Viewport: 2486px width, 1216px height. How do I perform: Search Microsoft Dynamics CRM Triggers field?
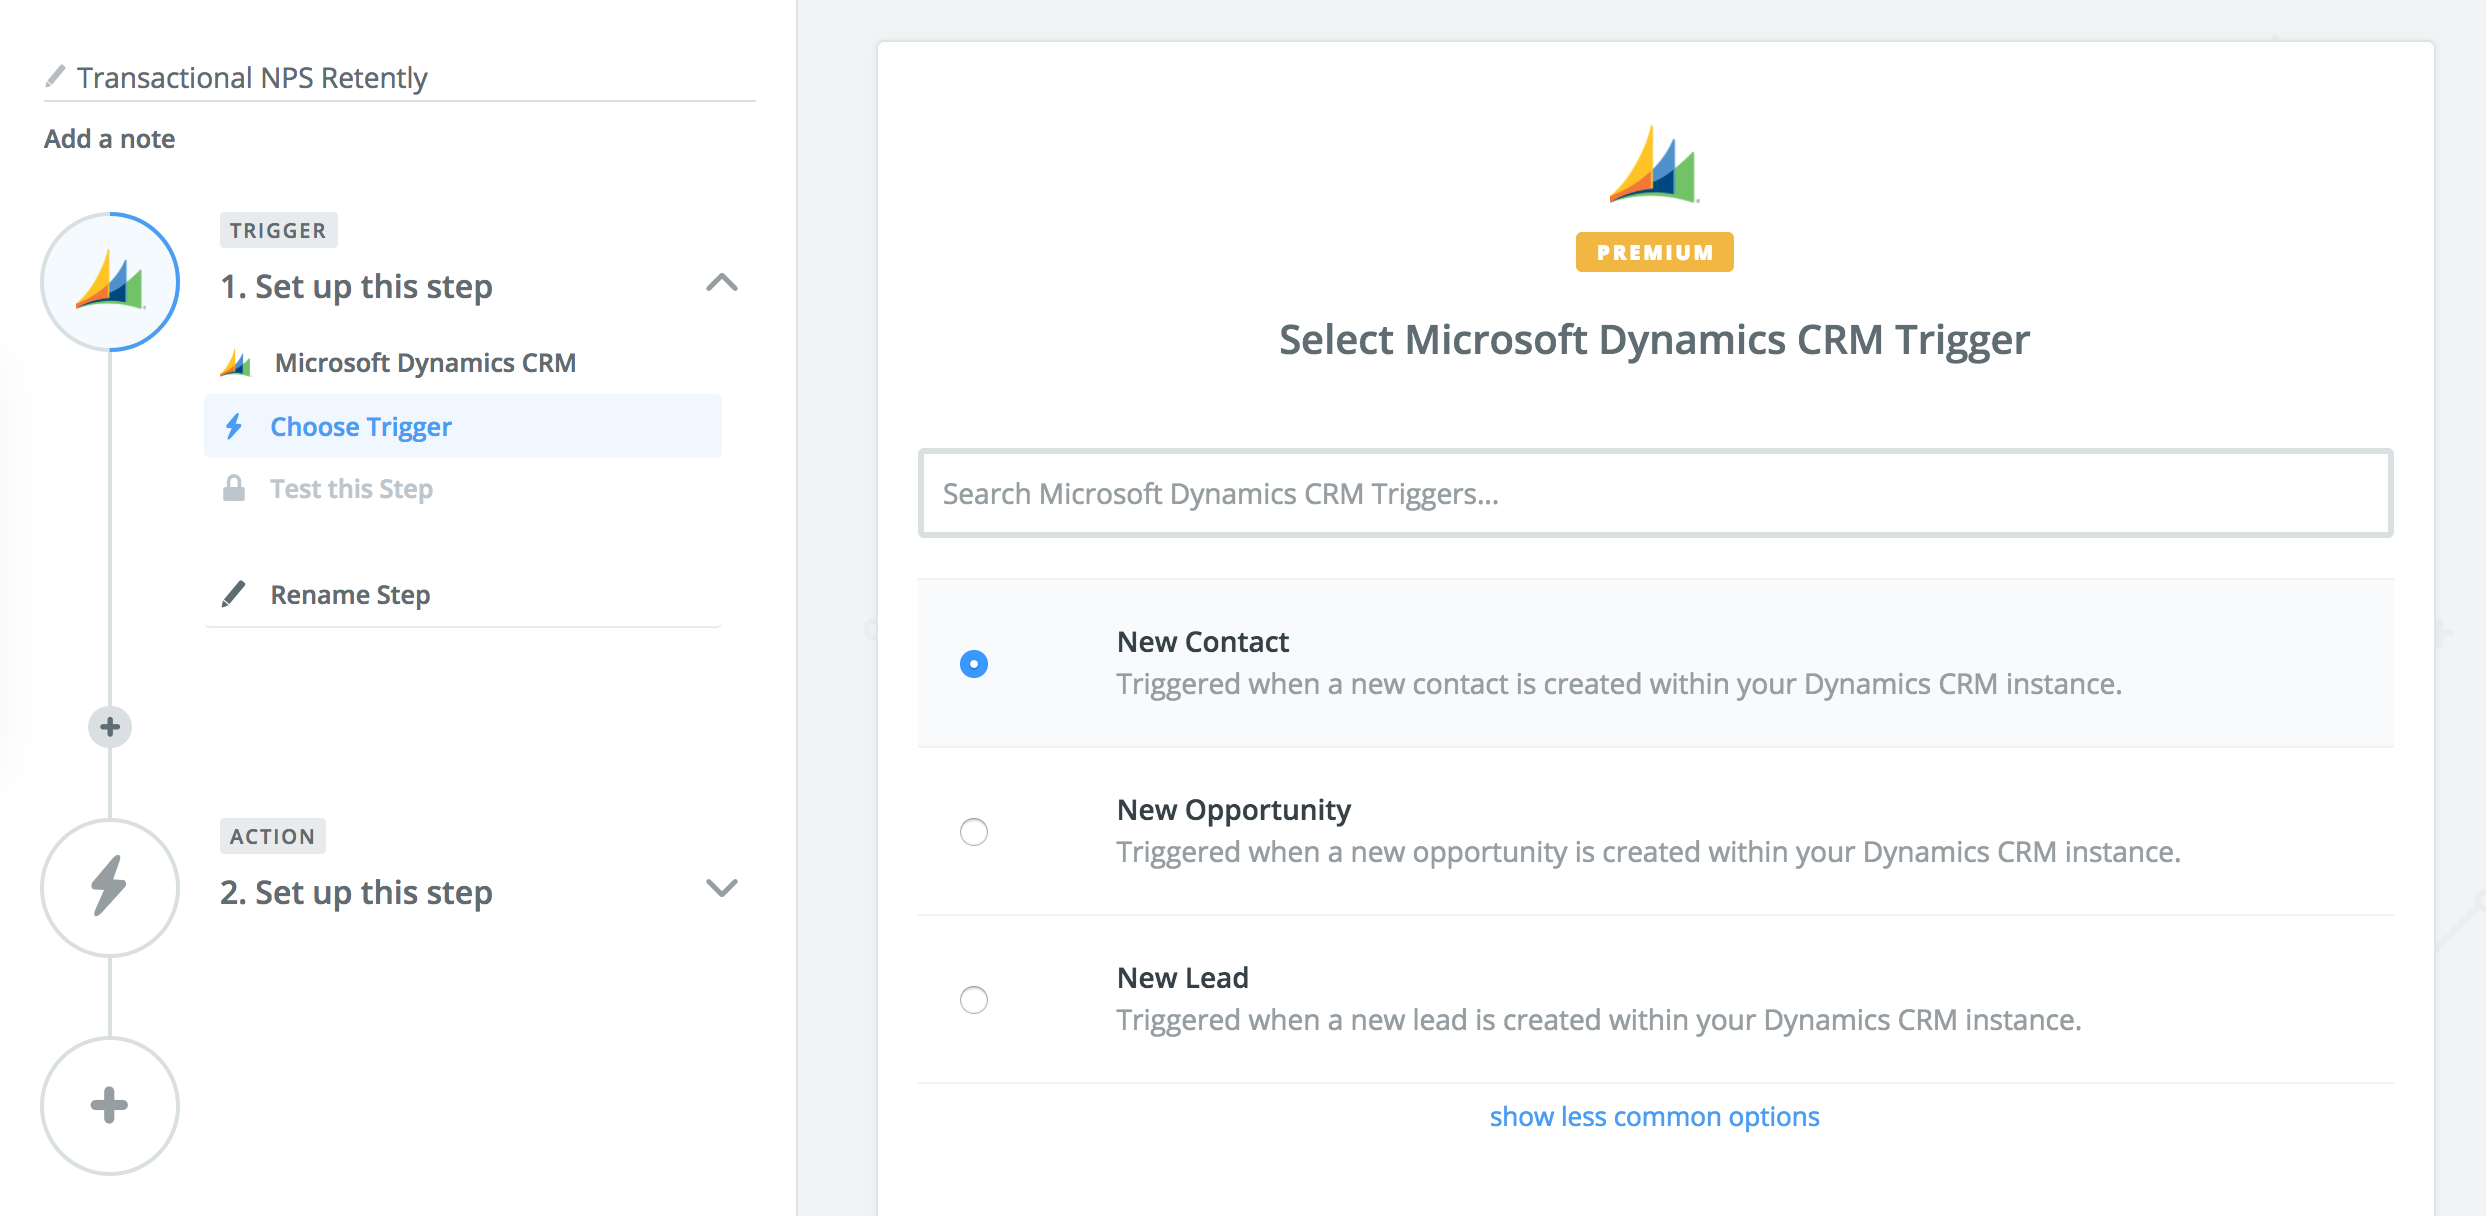1655,493
